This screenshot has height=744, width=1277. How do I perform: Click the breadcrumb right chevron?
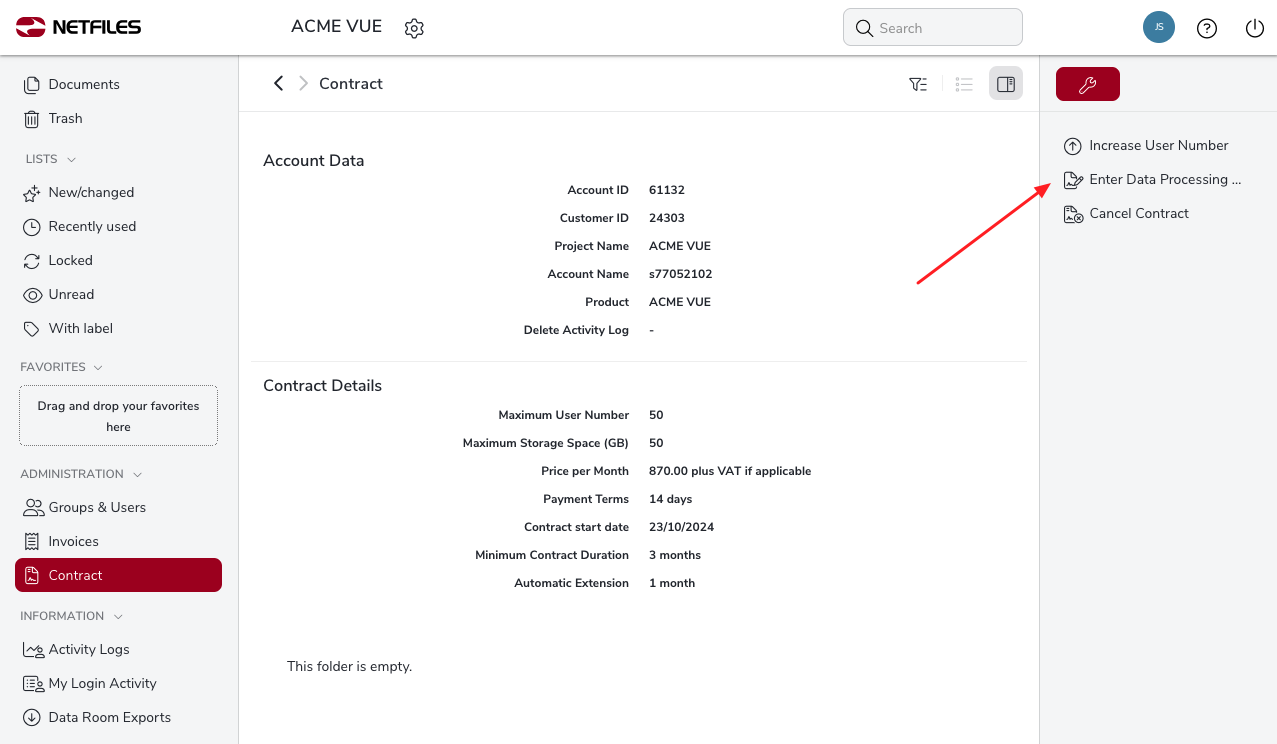point(303,84)
